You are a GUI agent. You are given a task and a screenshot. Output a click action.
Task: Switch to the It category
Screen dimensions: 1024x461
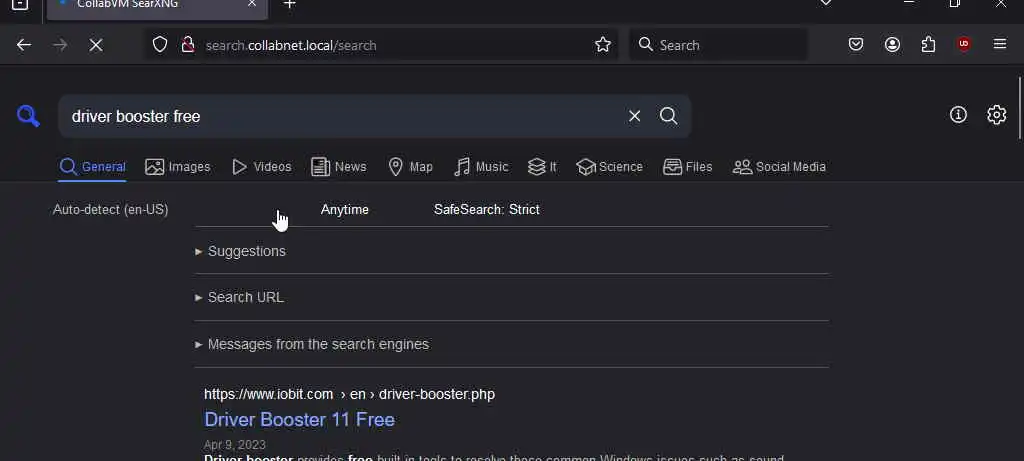542,167
